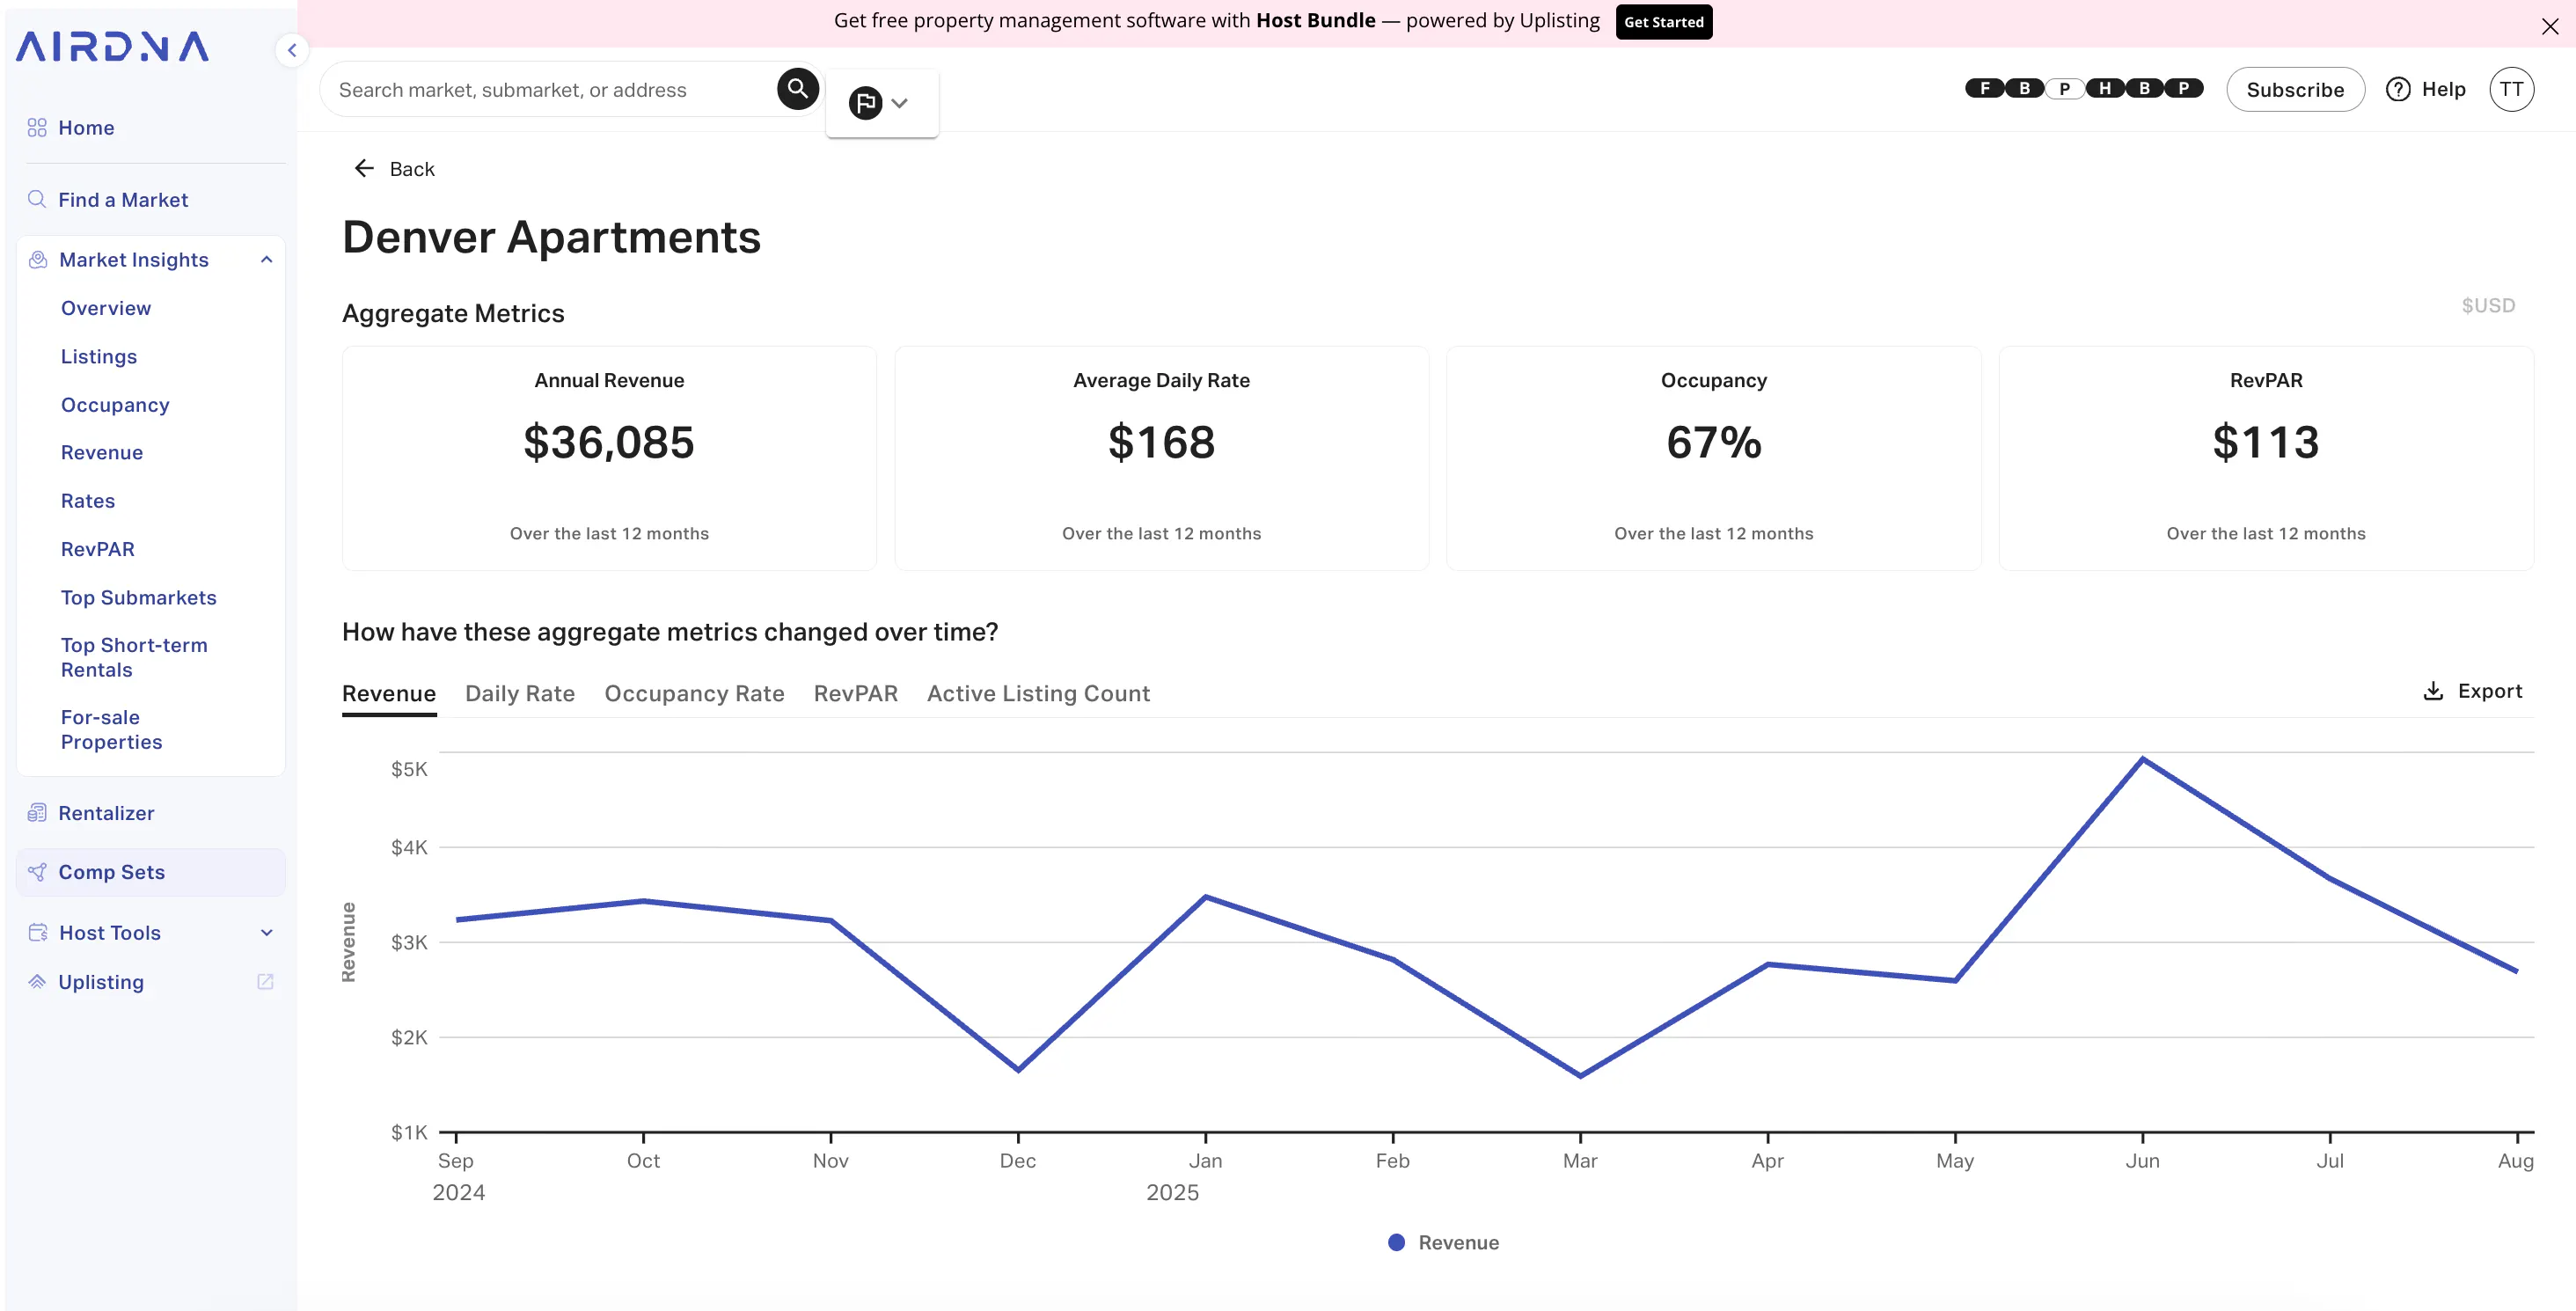Click the Dec low point on revenue line

click(1018, 1070)
